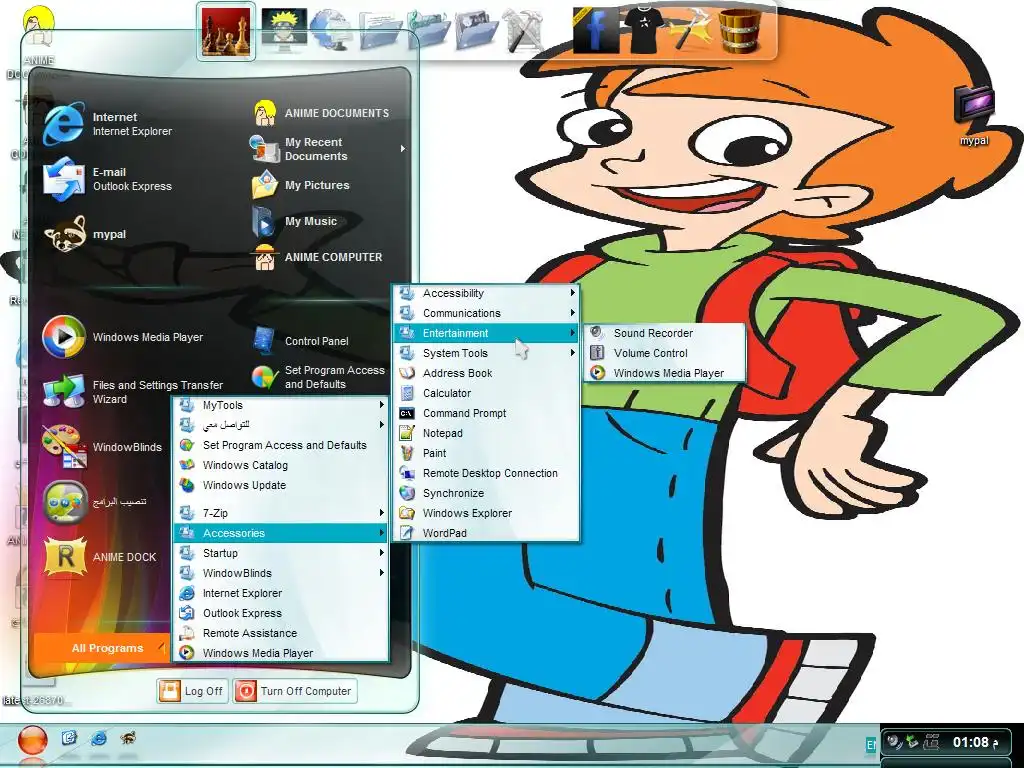This screenshot has width=1024, height=768.
Task: Launch Windows Explorer from Accessories
Action: point(486,513)
